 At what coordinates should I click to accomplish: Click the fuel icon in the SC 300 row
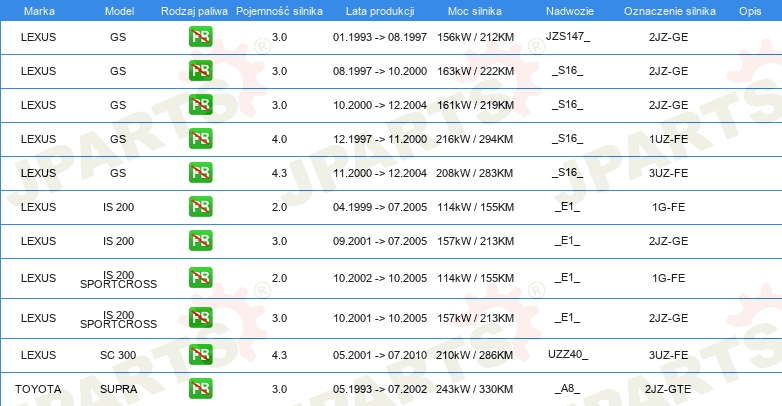point(200,355)
